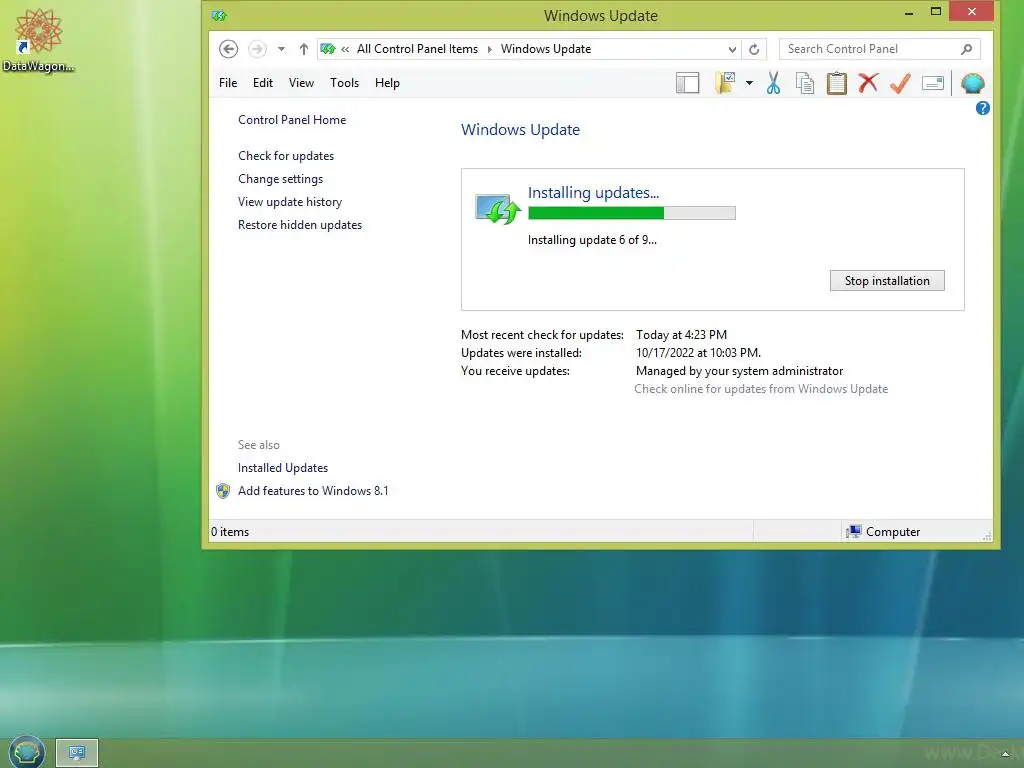Screen dimensions: 1024x768
Task: Expand the folder options toolbar dropdown arrow
Action: [750, 83]
